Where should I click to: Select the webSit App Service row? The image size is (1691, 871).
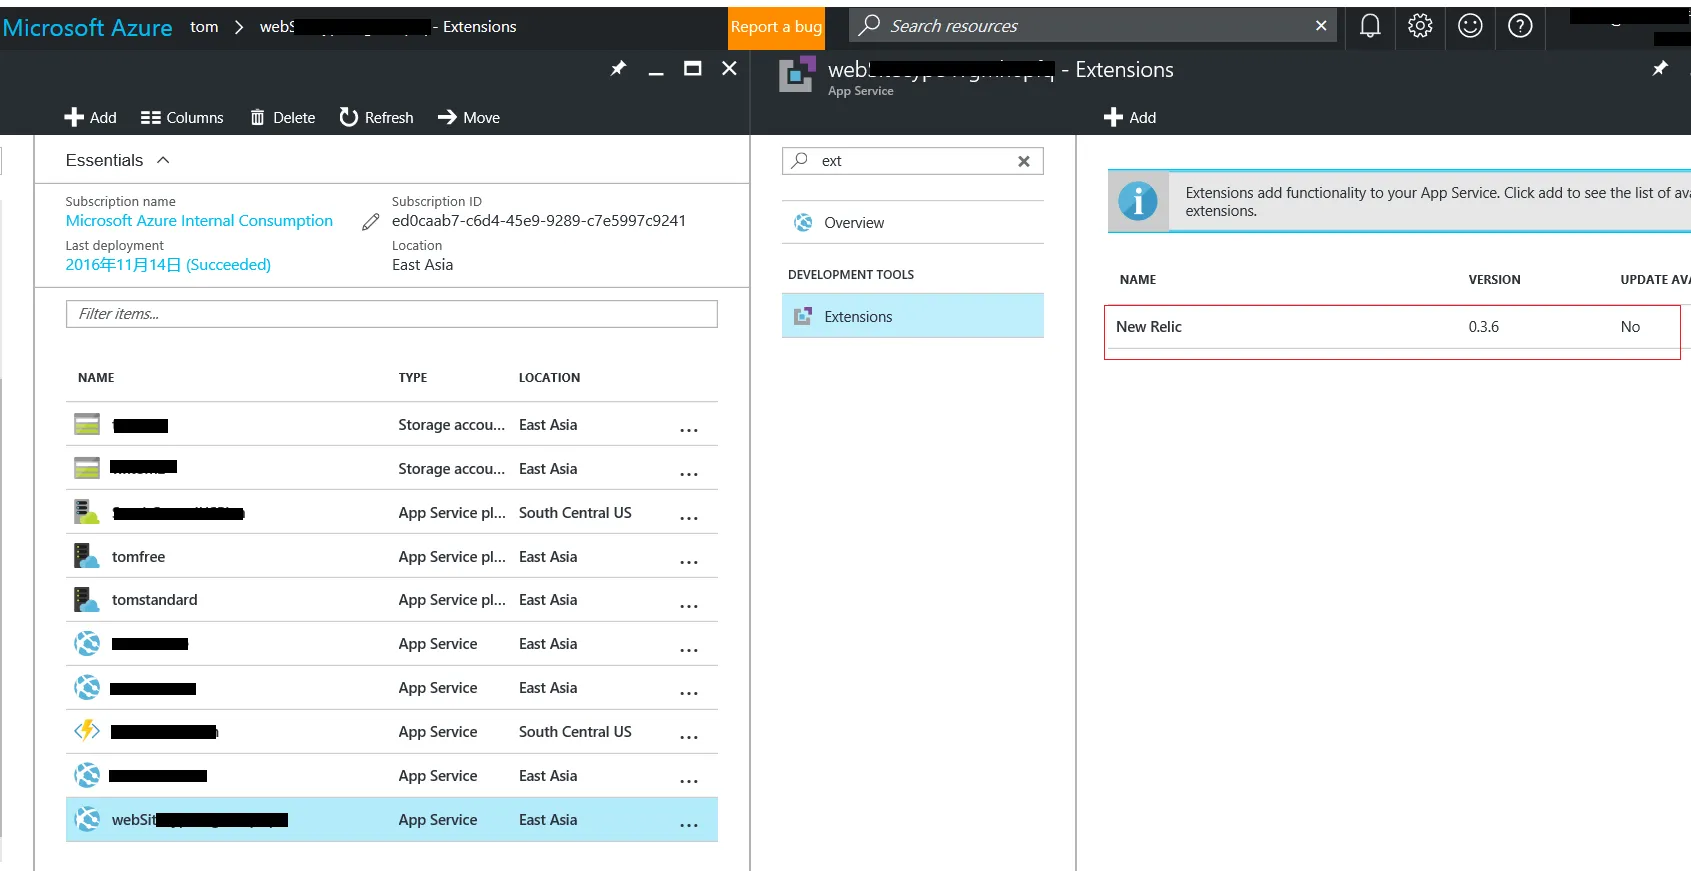click(391, 820)
